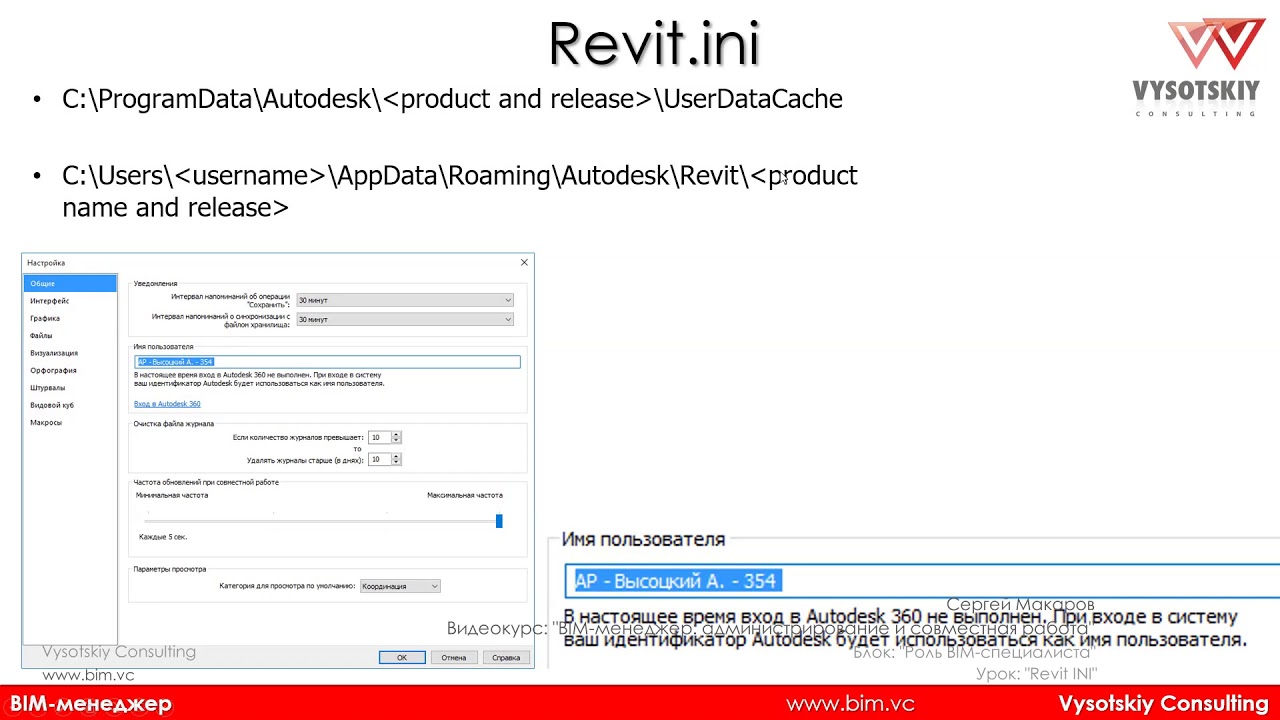Screen dimensions: 1280x720
Task: Click the AppData Roaming path bullet text
Action: [x=460, y=191]
